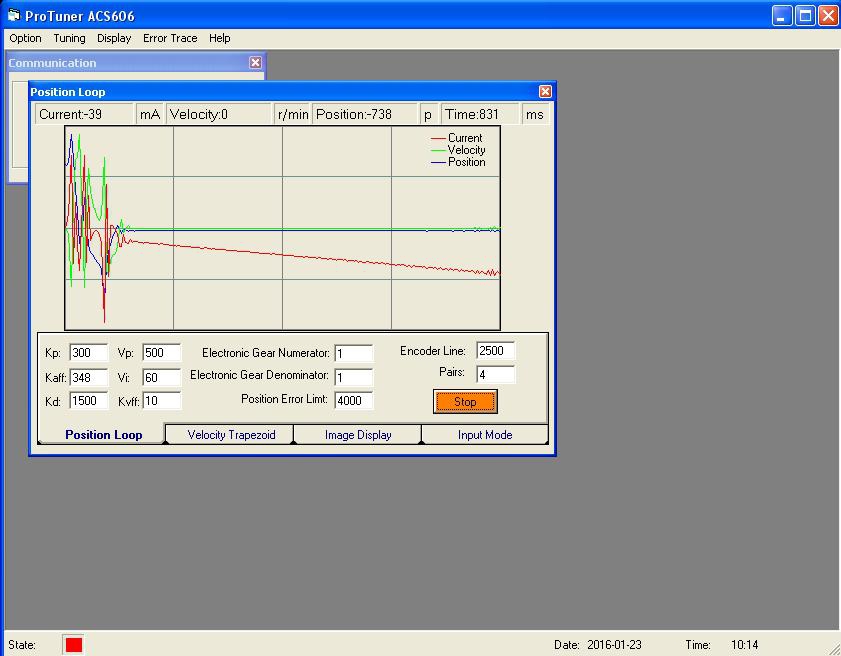Close the ProTuner ACS606 application

click(x=828, y=16)
